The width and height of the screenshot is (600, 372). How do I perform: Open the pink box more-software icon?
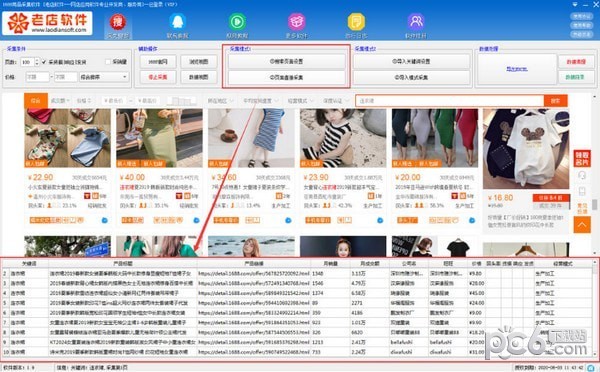(x=297, y=22)
